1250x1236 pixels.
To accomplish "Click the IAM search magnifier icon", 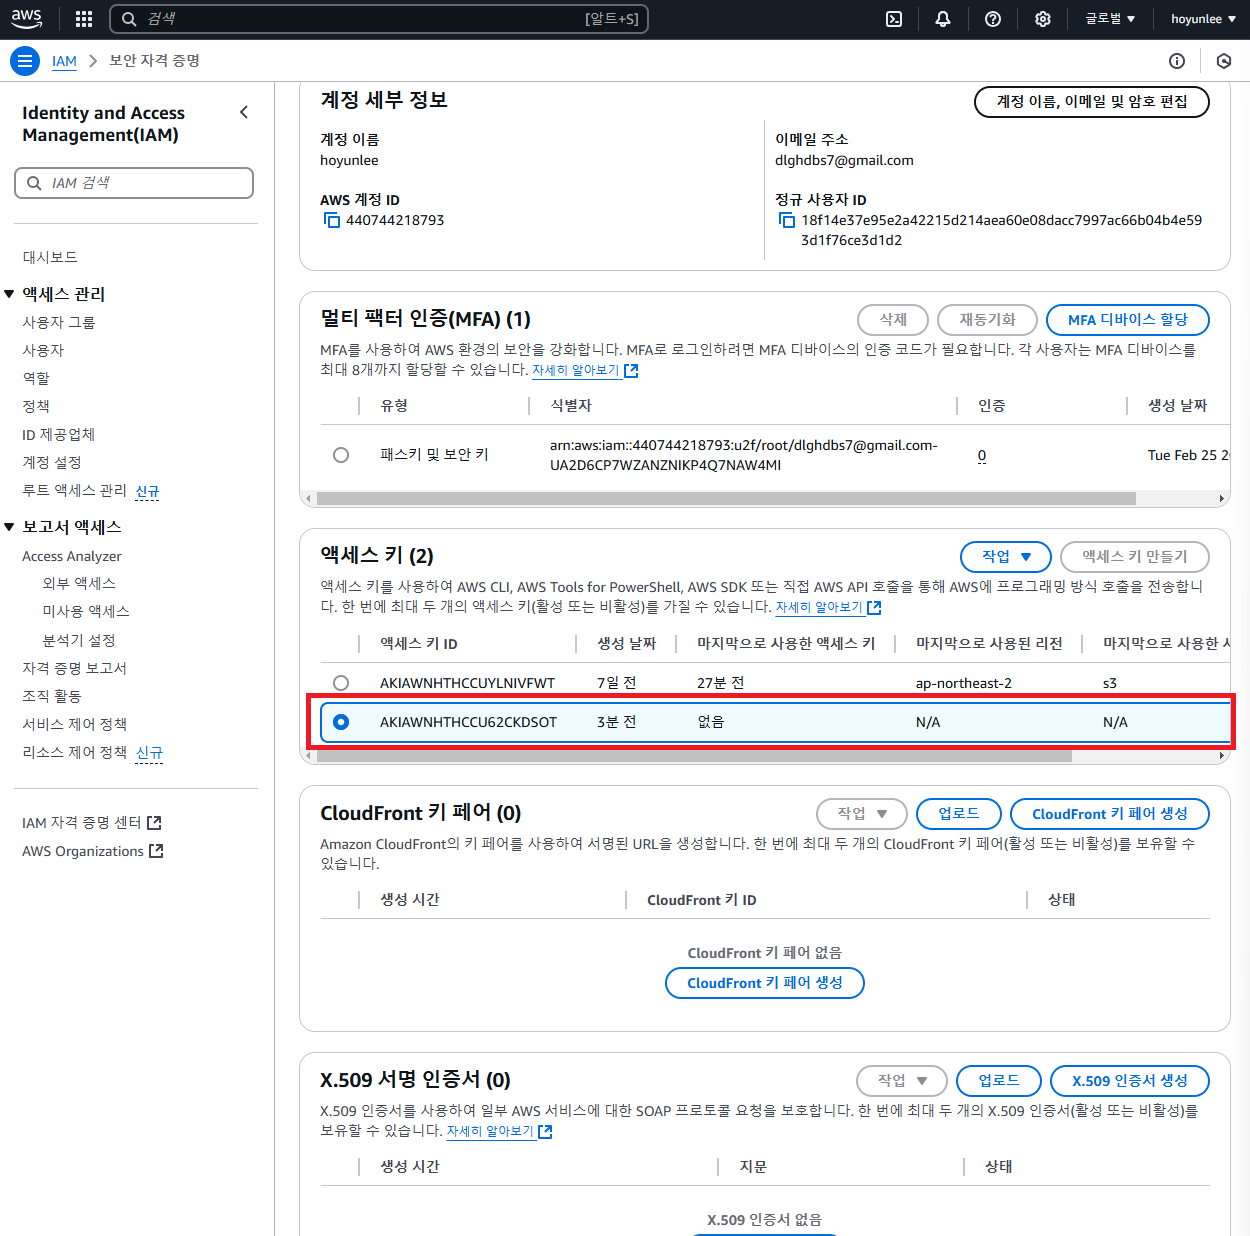I will coord(34,183).
